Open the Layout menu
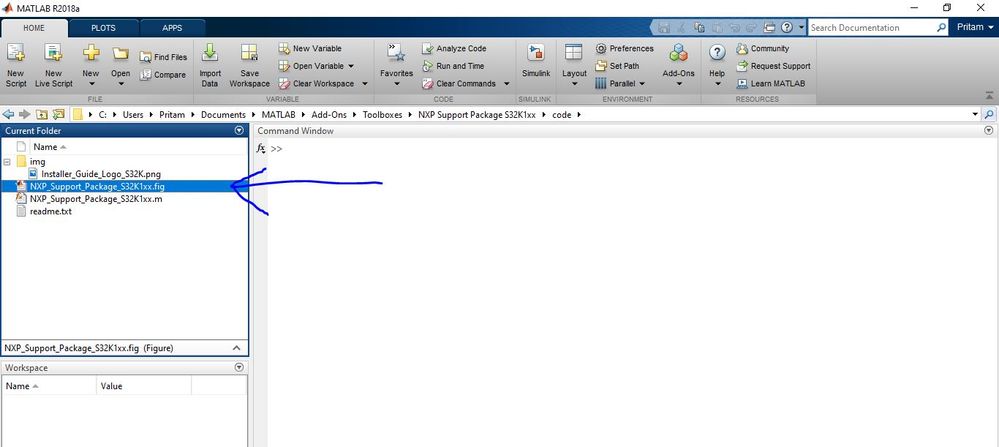Image resolution: width=999 pixels, height=447 pixels. click(x=574, y=66)
